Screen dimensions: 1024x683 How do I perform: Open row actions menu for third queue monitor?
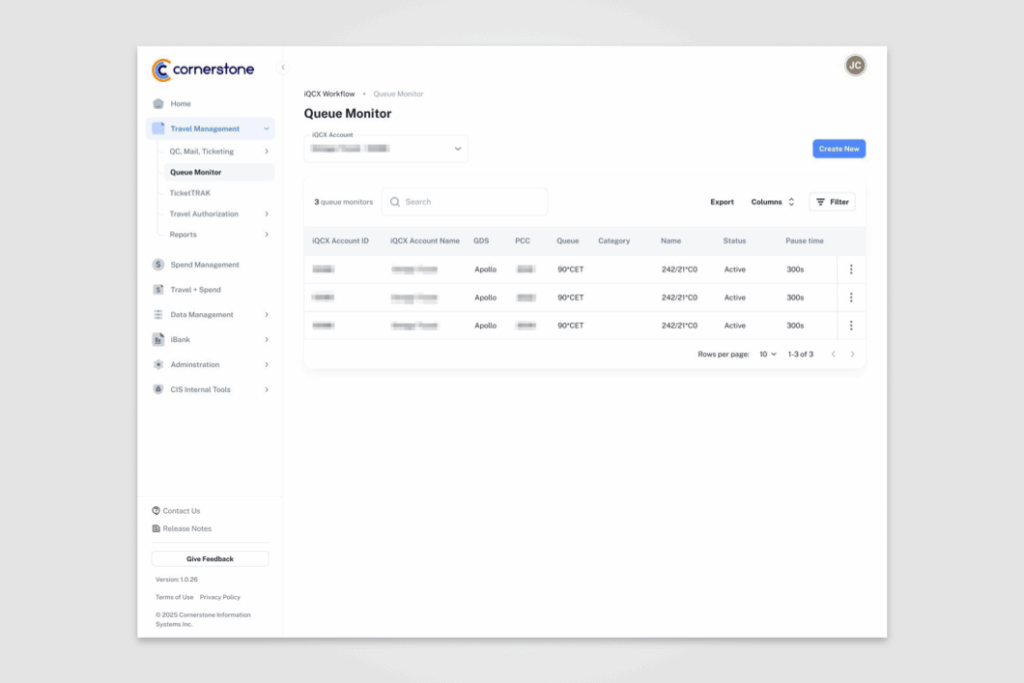851,325
